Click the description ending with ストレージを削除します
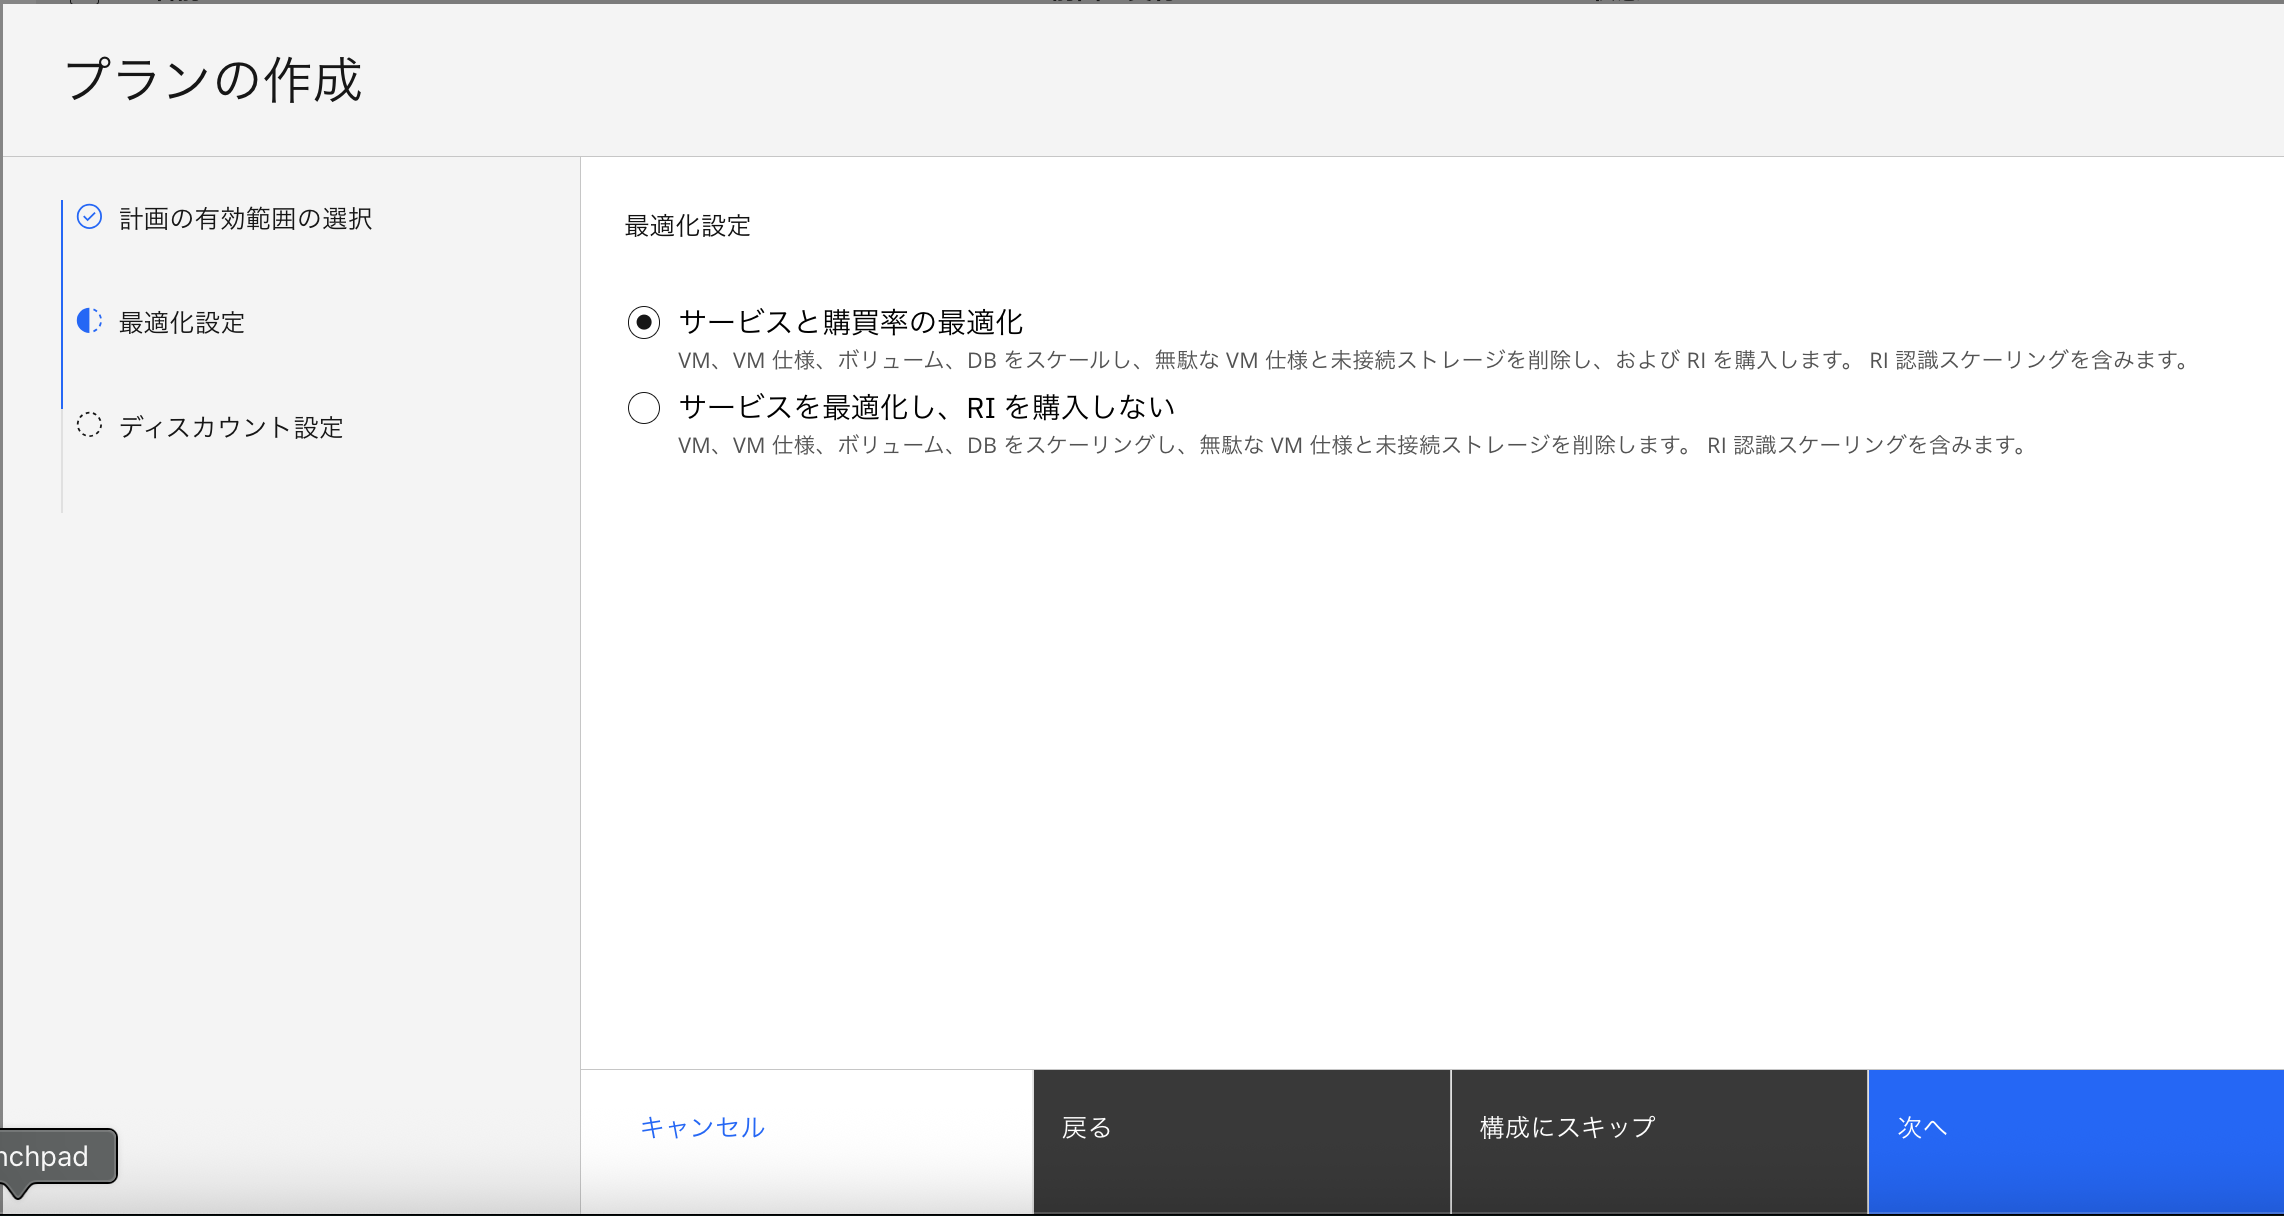Image resolution: width=2284 pixels, height=1216 pixels. [x=1352, y=445]
